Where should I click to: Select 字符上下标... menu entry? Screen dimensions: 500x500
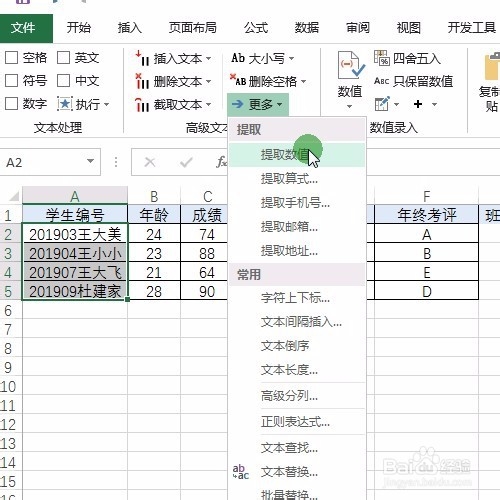(297, 298)
